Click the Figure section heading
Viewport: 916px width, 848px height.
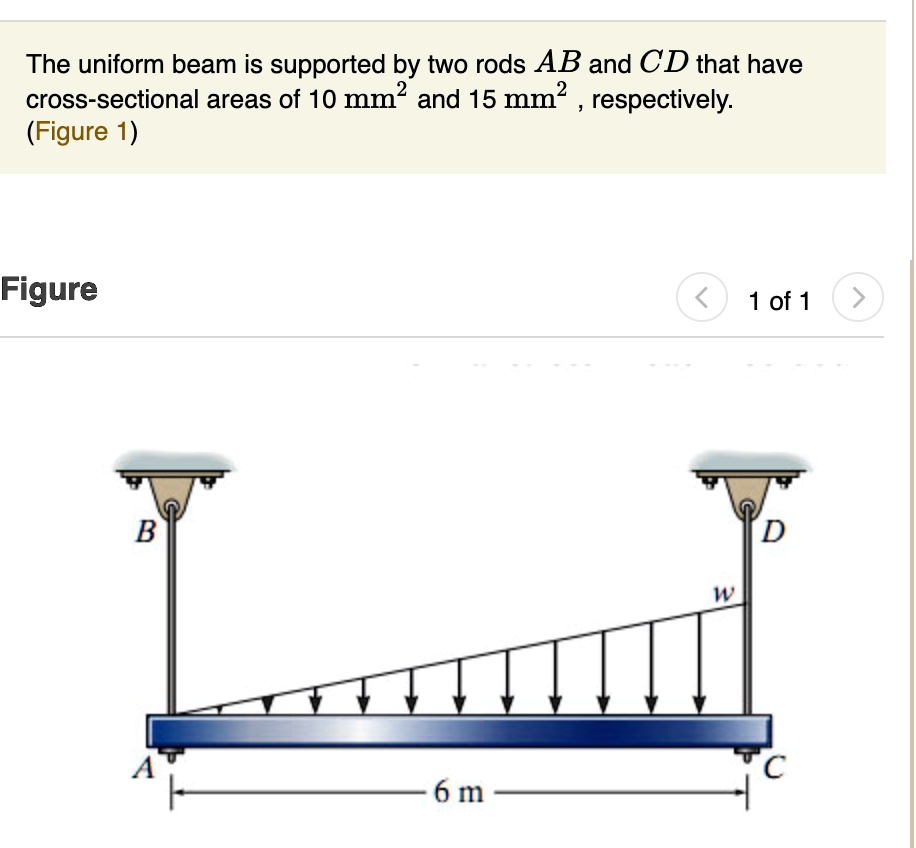(x=47, y=289)
